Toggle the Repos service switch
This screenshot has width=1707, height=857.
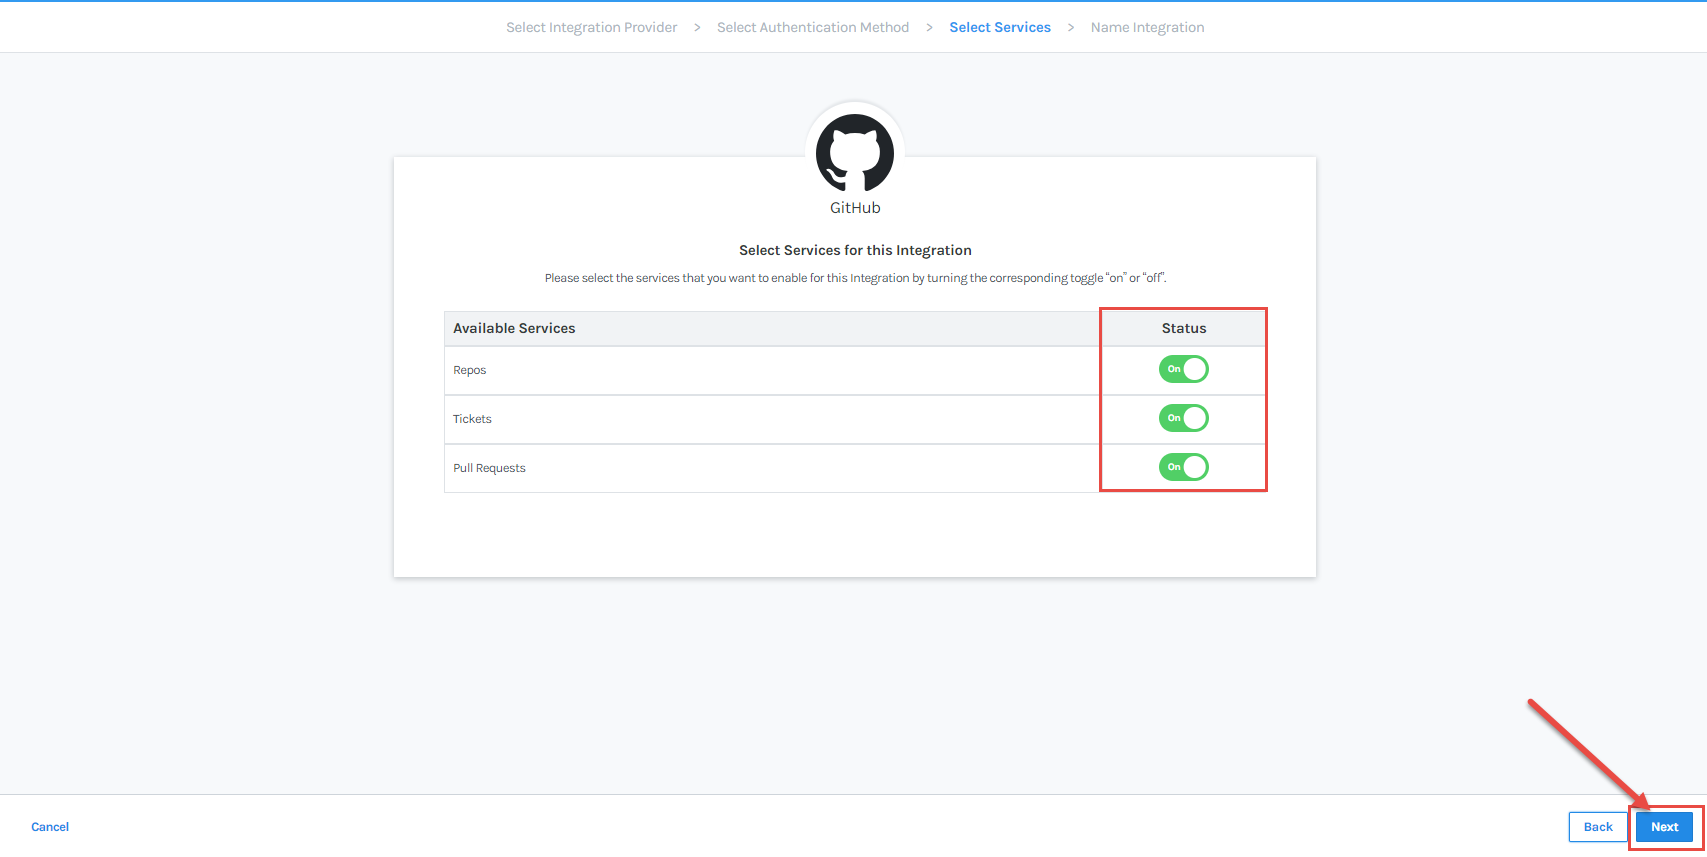(x=1184, y=369)
